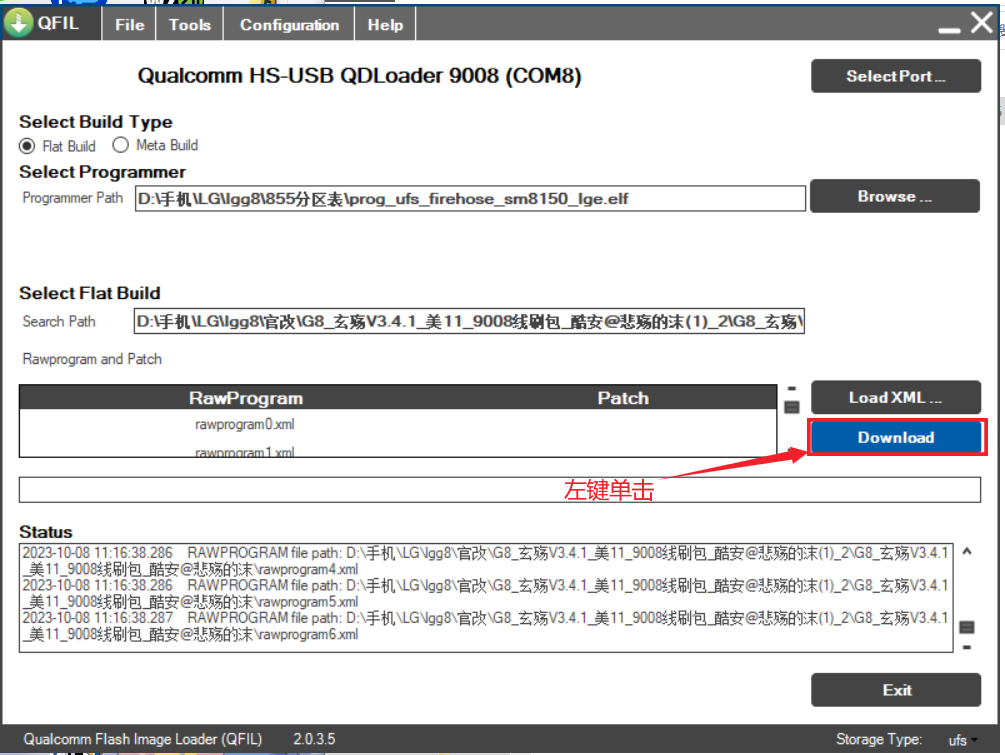Click the scroll thumb beside the RawProgram list
1005x755 pixels.
(x=791, y=407)
